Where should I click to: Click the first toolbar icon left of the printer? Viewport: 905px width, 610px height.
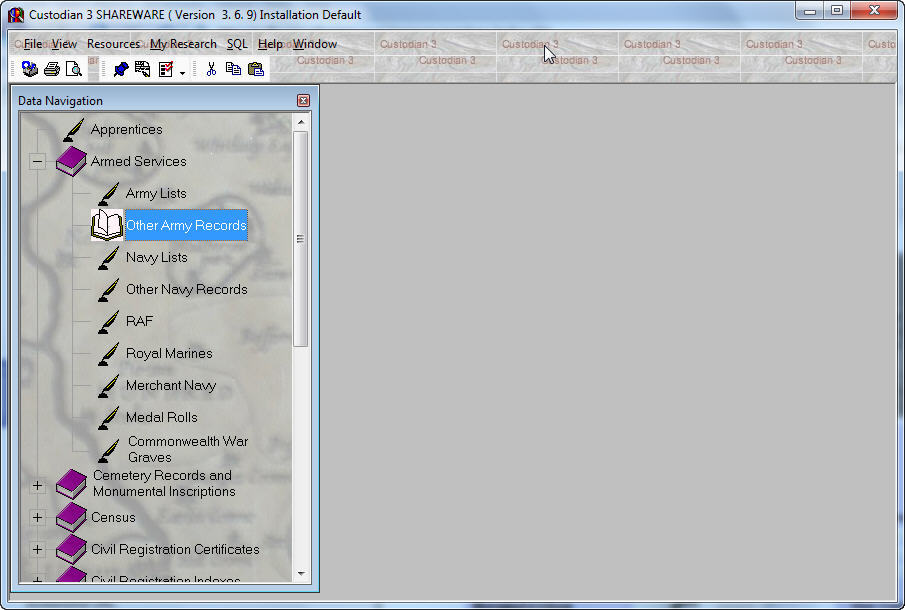(x=29, y=69)
